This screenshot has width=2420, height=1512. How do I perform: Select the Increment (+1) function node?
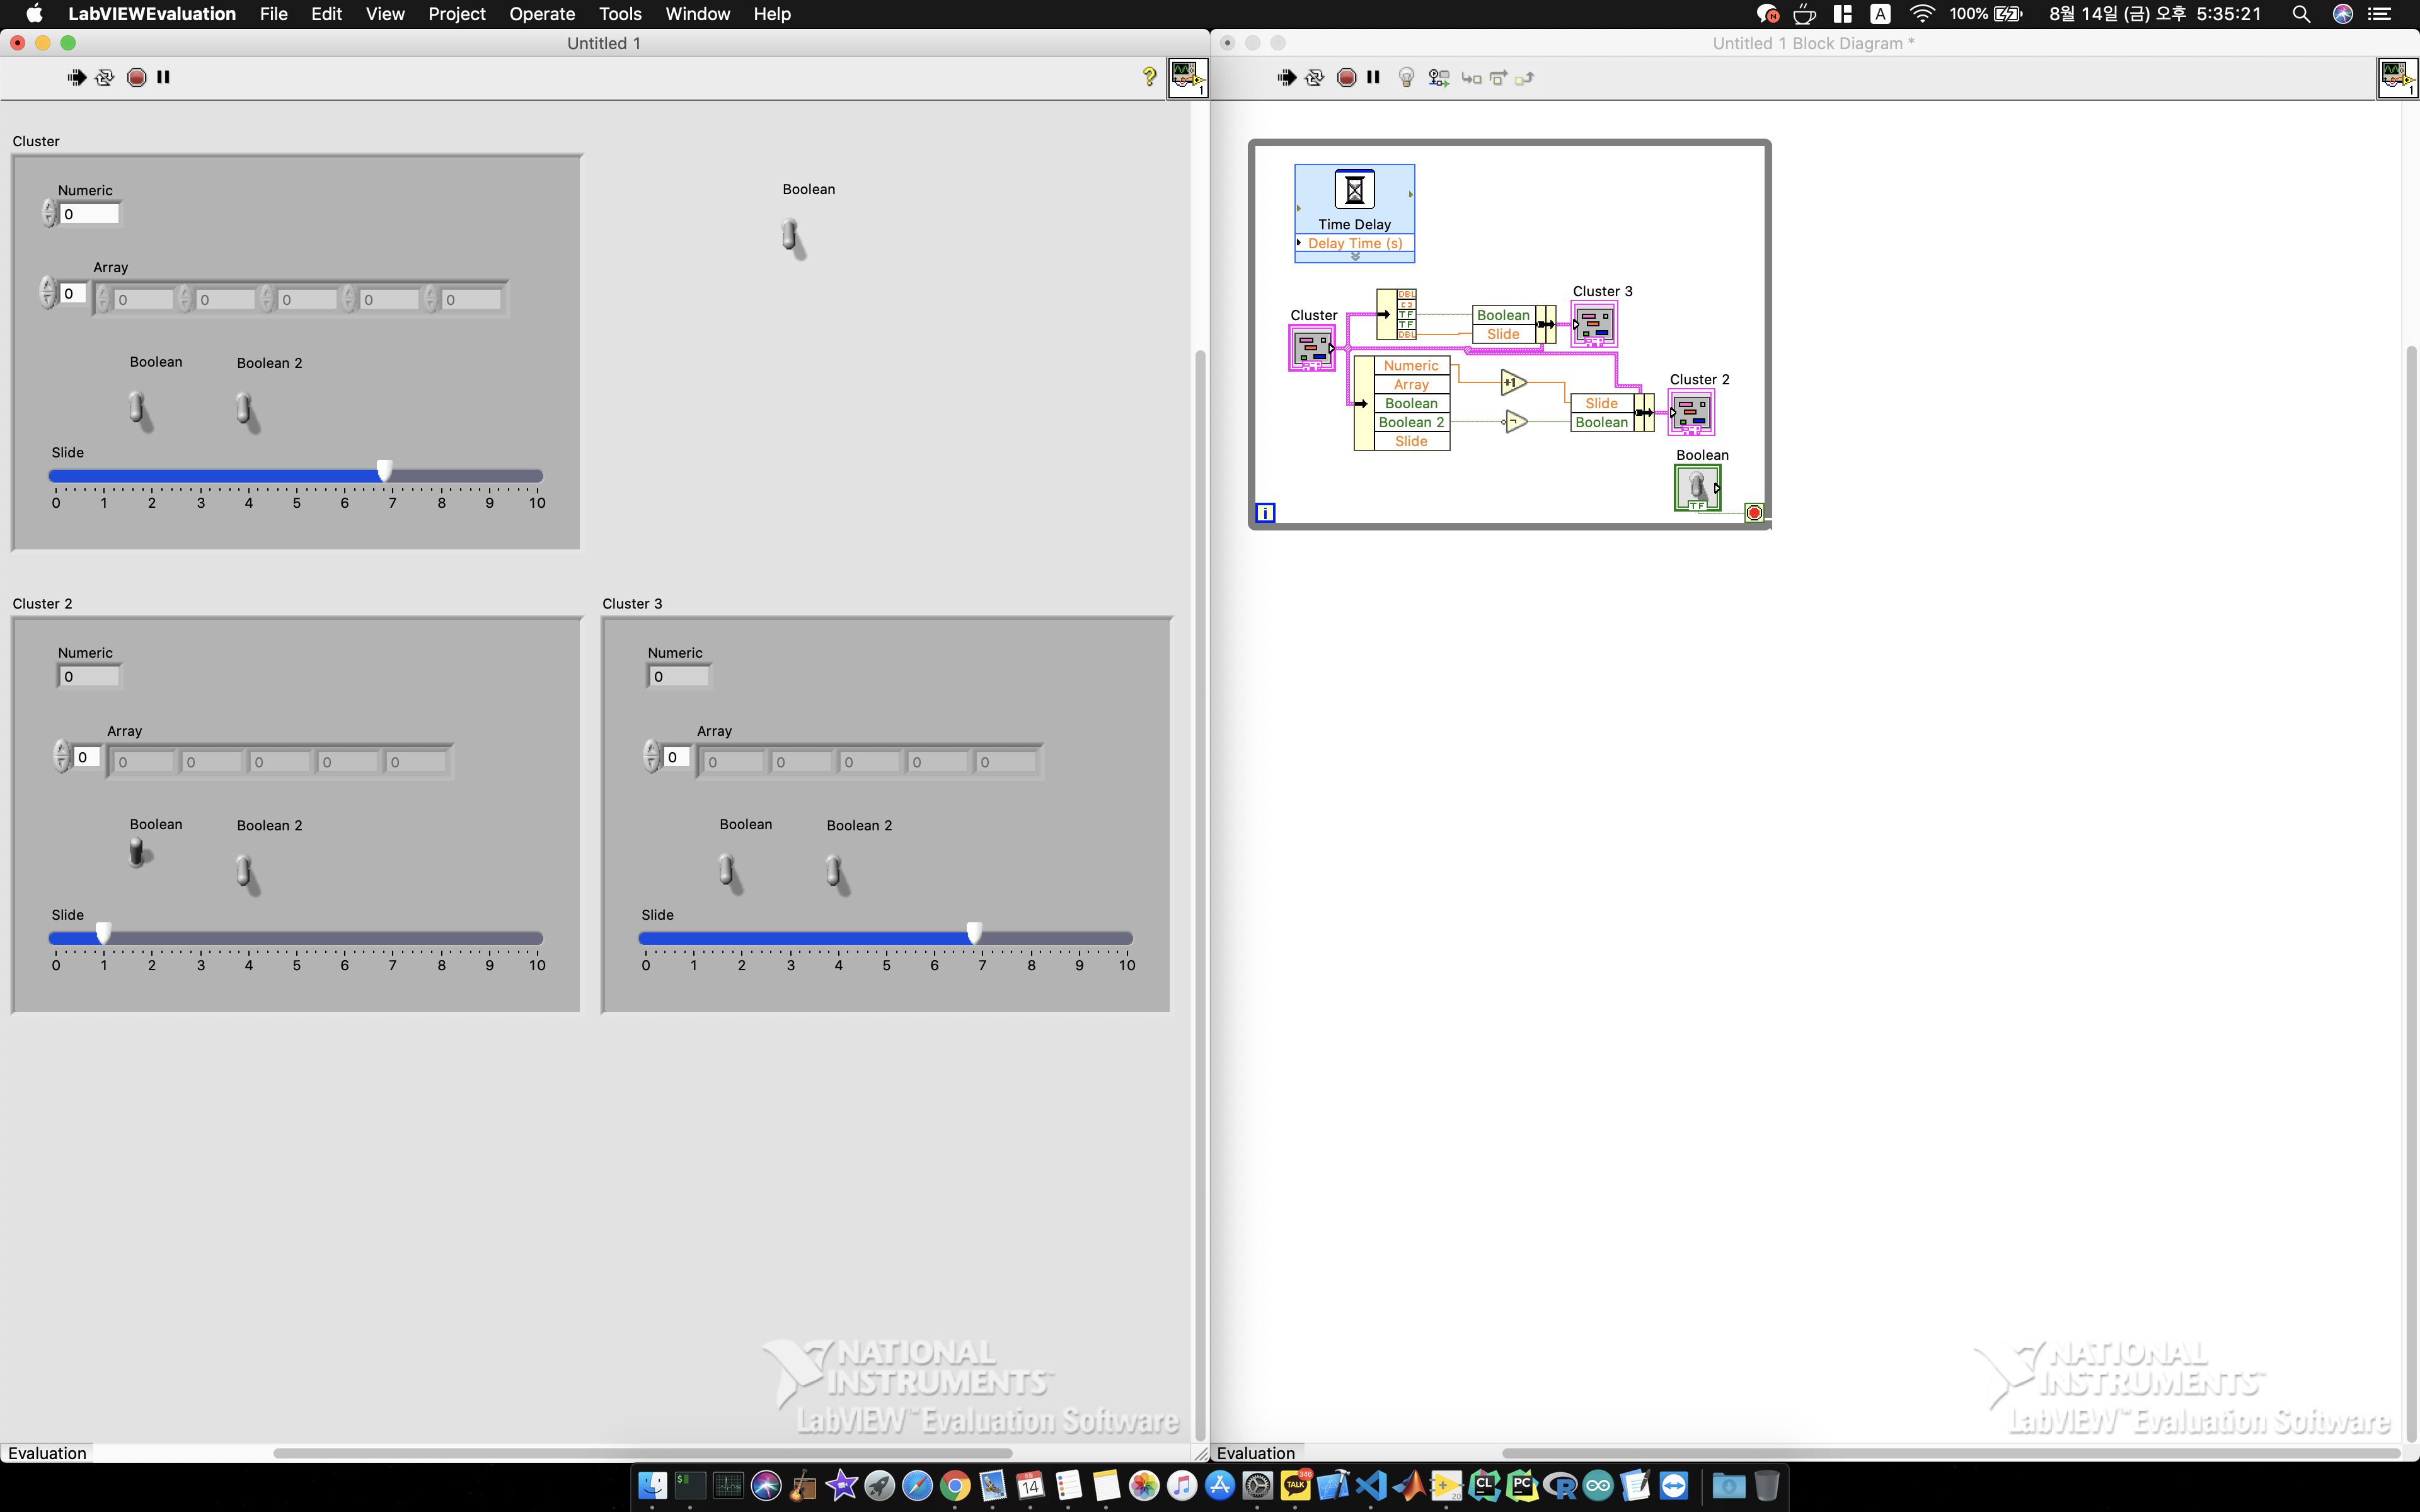(1513, 382)
